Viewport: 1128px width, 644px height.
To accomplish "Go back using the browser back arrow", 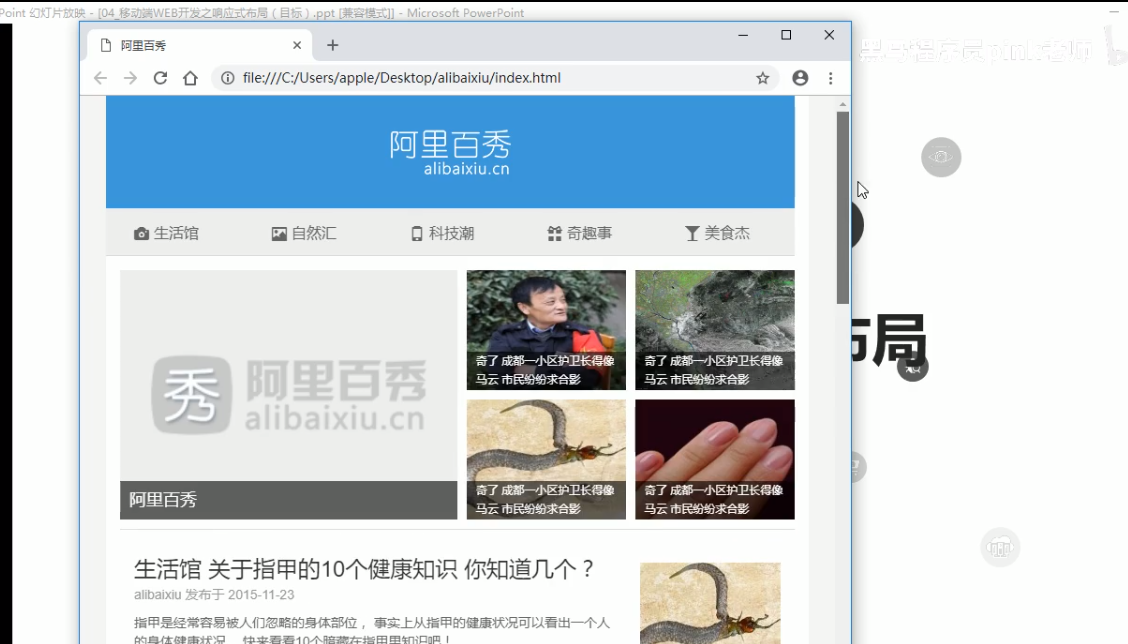I will 100,78.
